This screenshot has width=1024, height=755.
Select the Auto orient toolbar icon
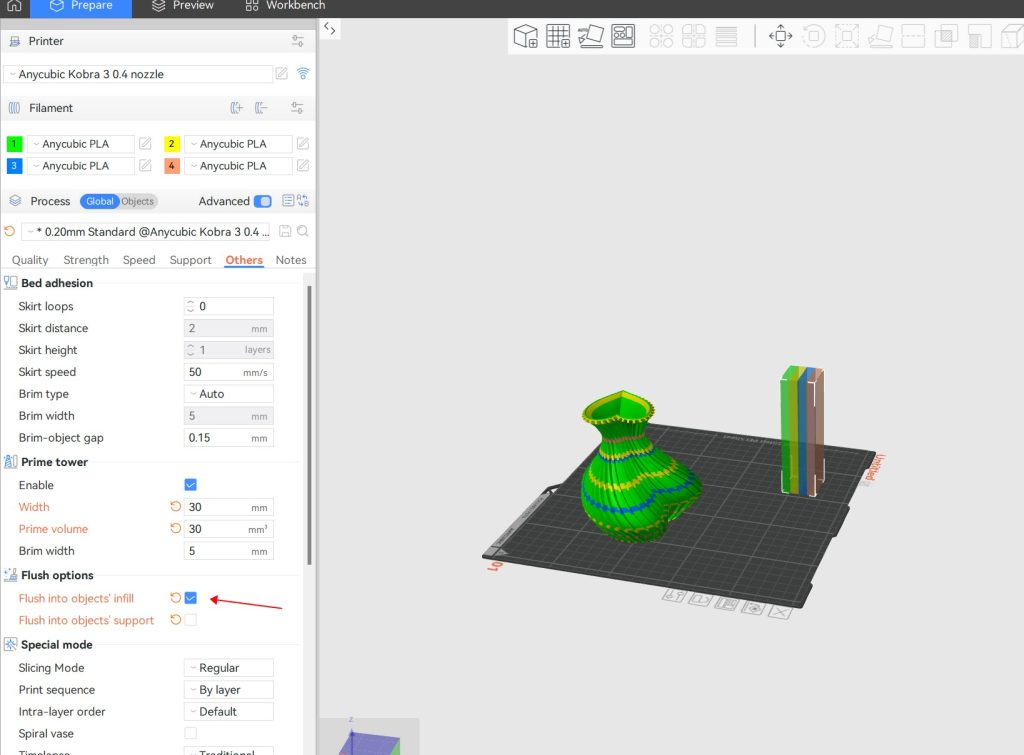coord(591,36)
